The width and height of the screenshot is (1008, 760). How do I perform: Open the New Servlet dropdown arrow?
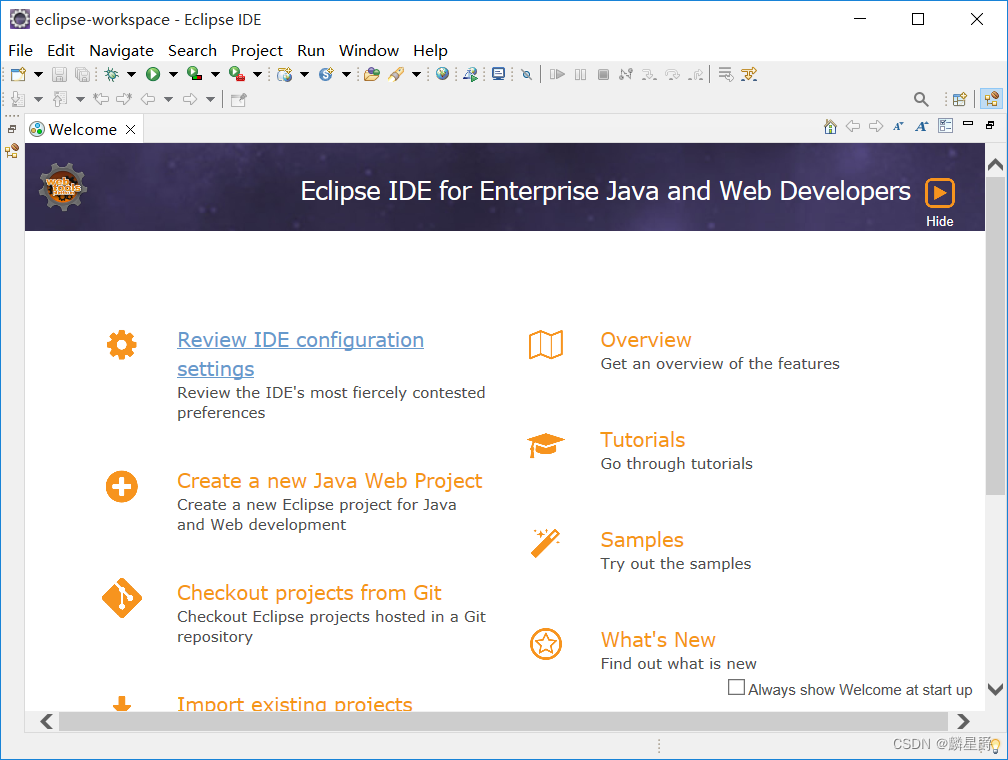pyautogui.click(x=346, y=75)
